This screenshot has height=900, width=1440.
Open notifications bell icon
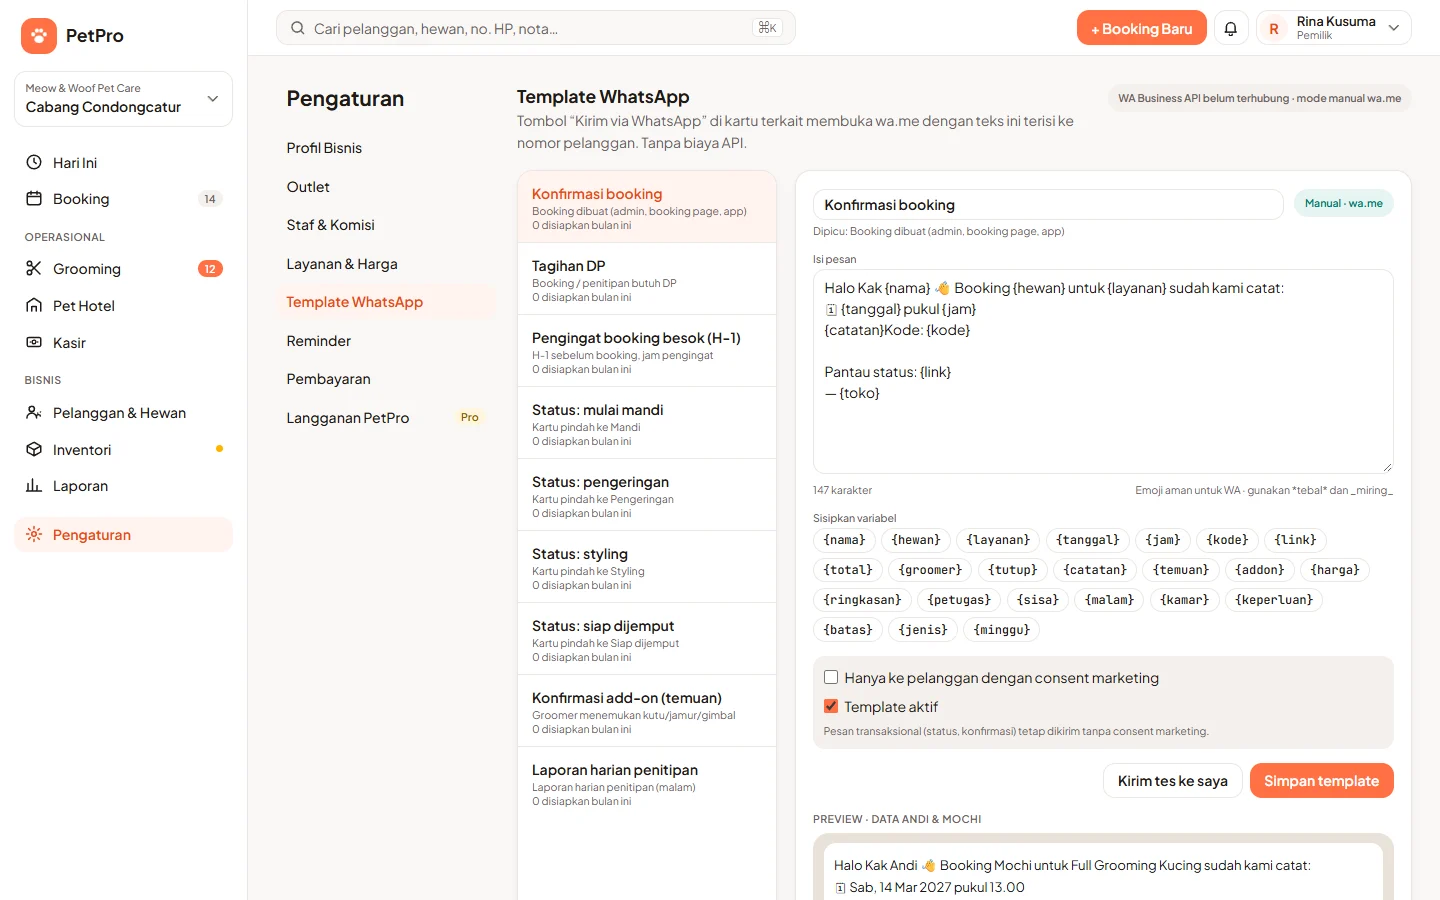(1231, 28)
